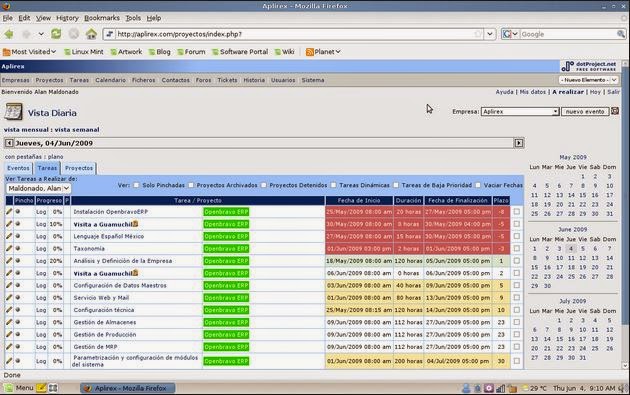630x395 pixels.
Task: Switch to the Eventos tab
Action: click(18, 168)
